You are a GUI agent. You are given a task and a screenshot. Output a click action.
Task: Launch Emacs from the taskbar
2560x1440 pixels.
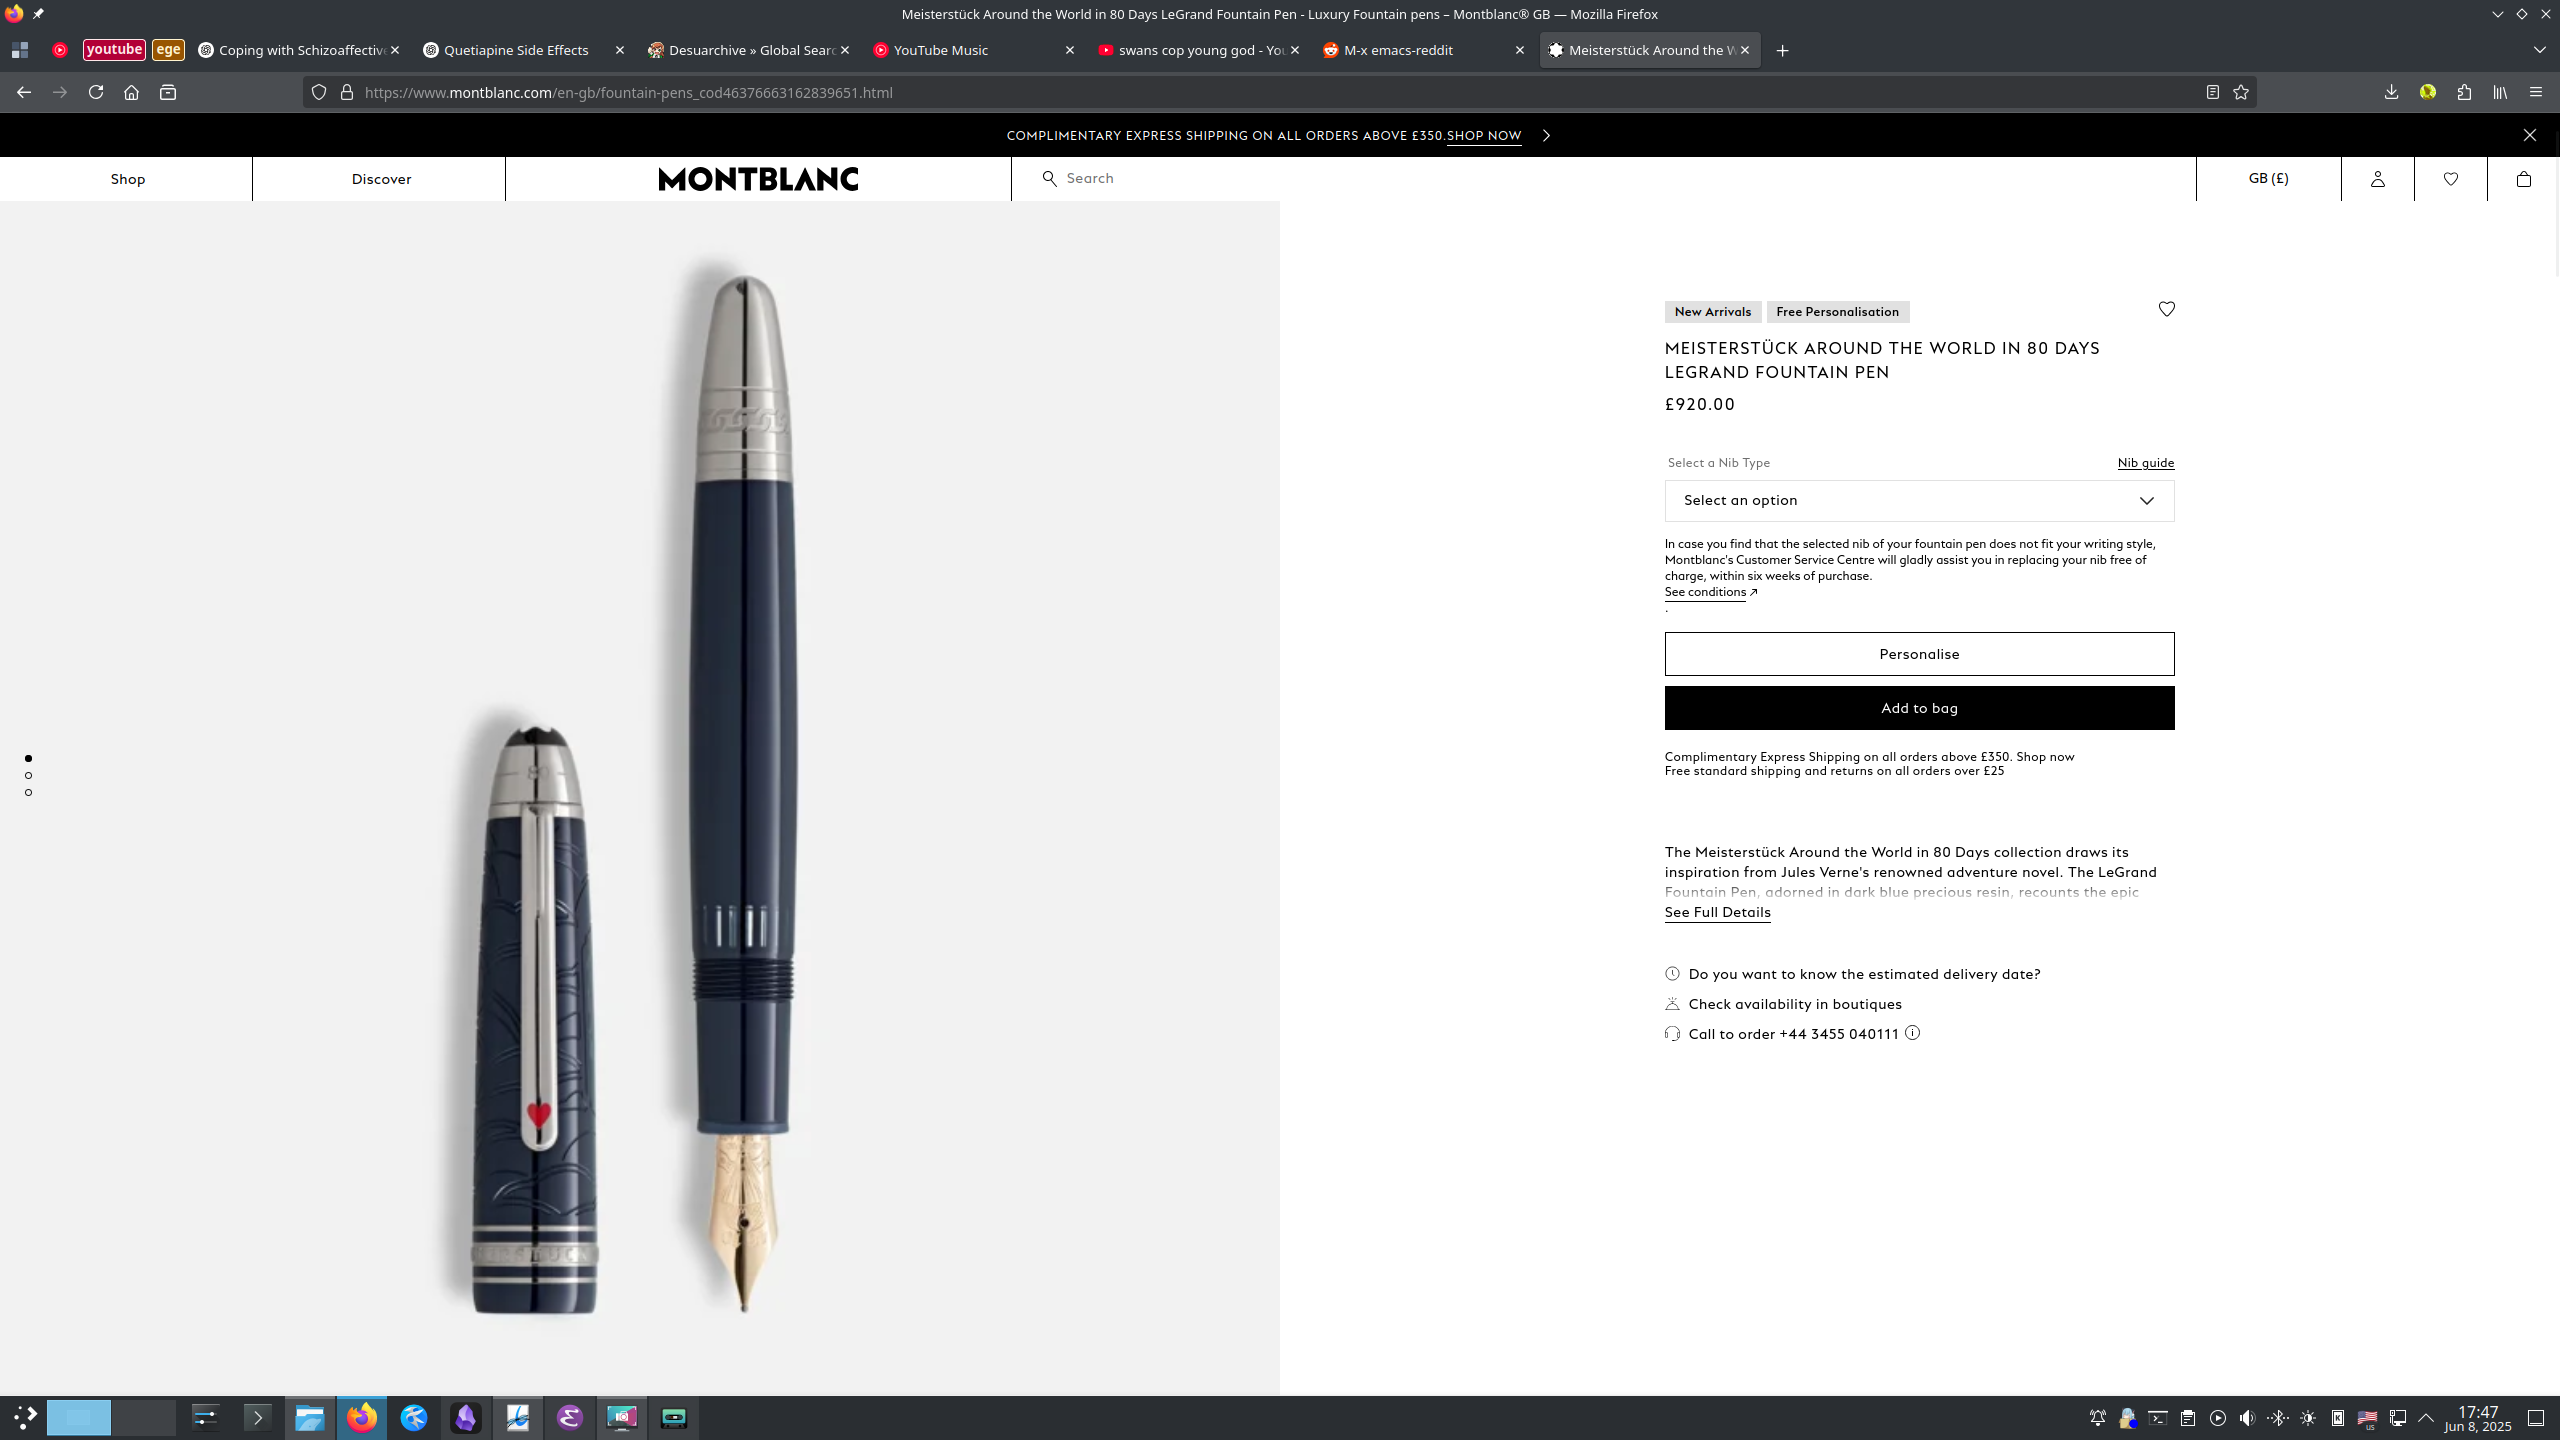(569, 1417)
